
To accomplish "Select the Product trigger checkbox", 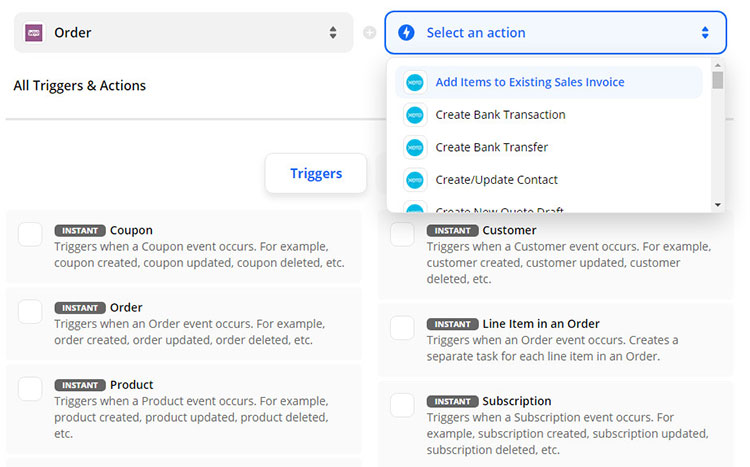I will click(30, 389).
